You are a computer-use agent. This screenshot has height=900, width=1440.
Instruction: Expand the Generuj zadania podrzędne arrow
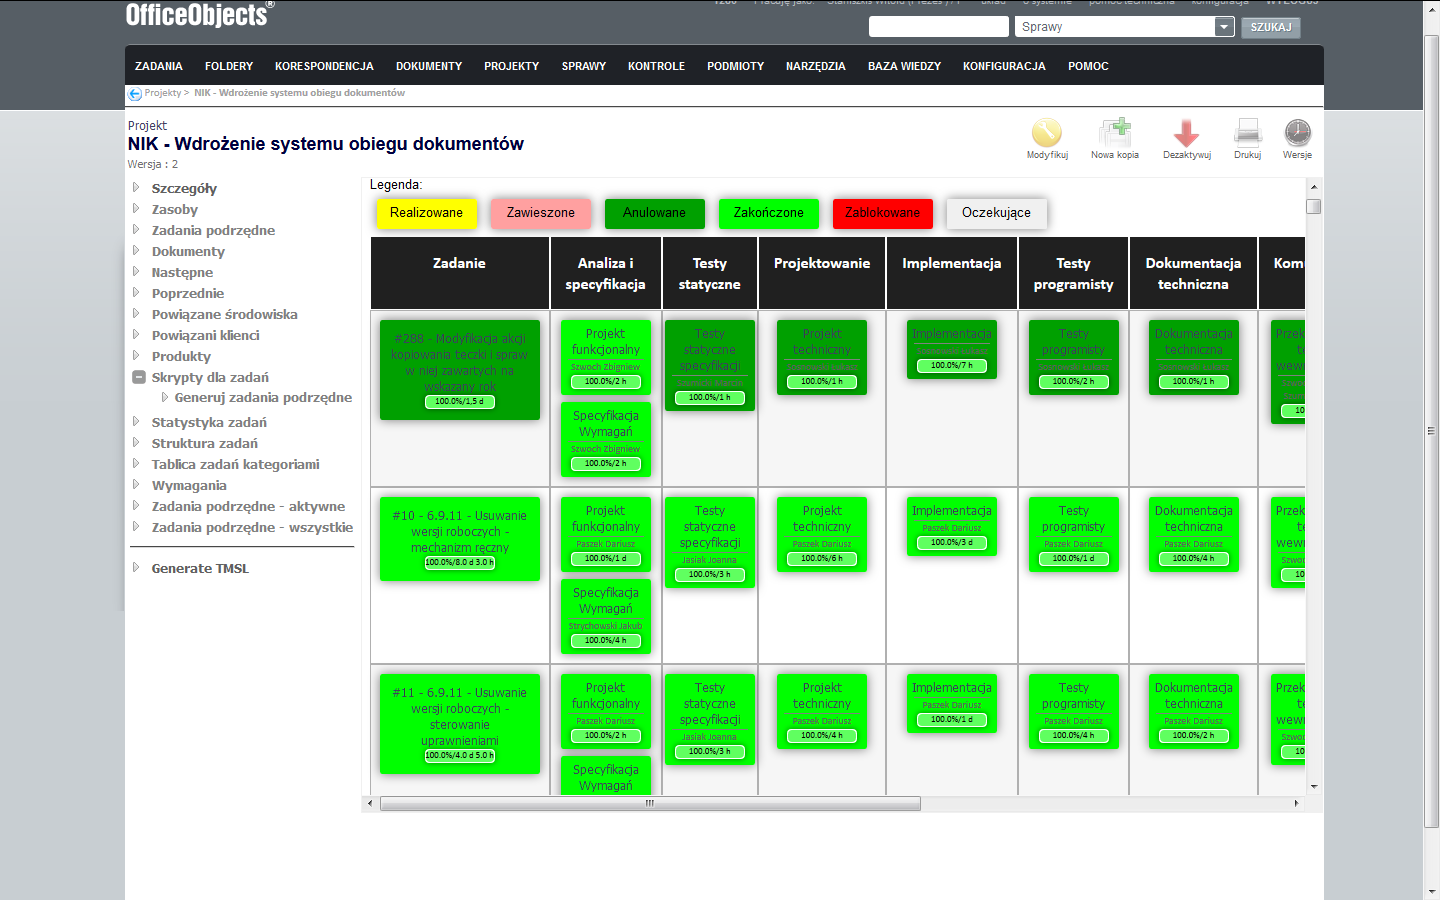pyautogui.click(x=165, y=397)
